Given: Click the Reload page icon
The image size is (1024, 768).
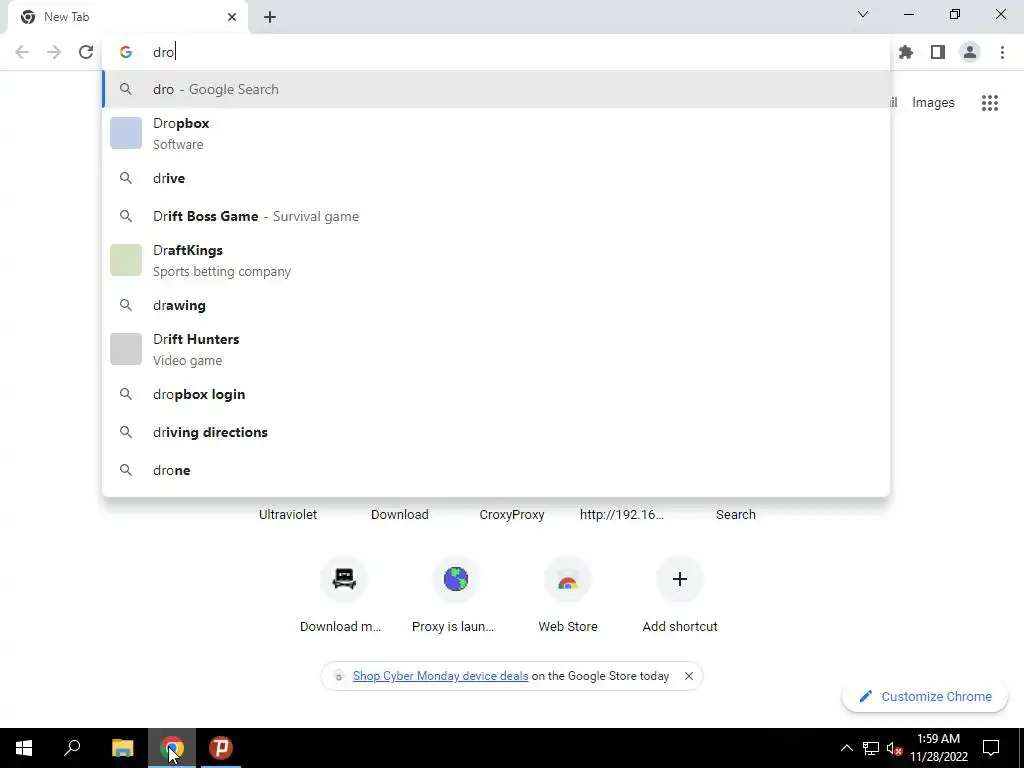Looking at the screenshot, I should [x=86, y=52].
